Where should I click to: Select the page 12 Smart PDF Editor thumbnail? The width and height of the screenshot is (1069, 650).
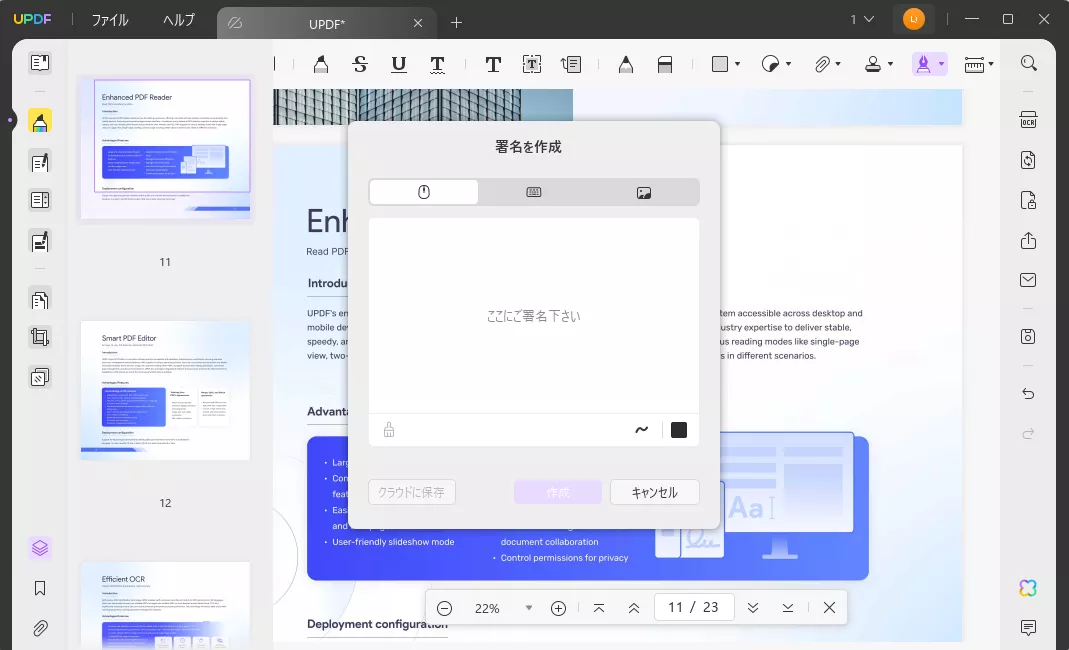click(x=166, y=390)
